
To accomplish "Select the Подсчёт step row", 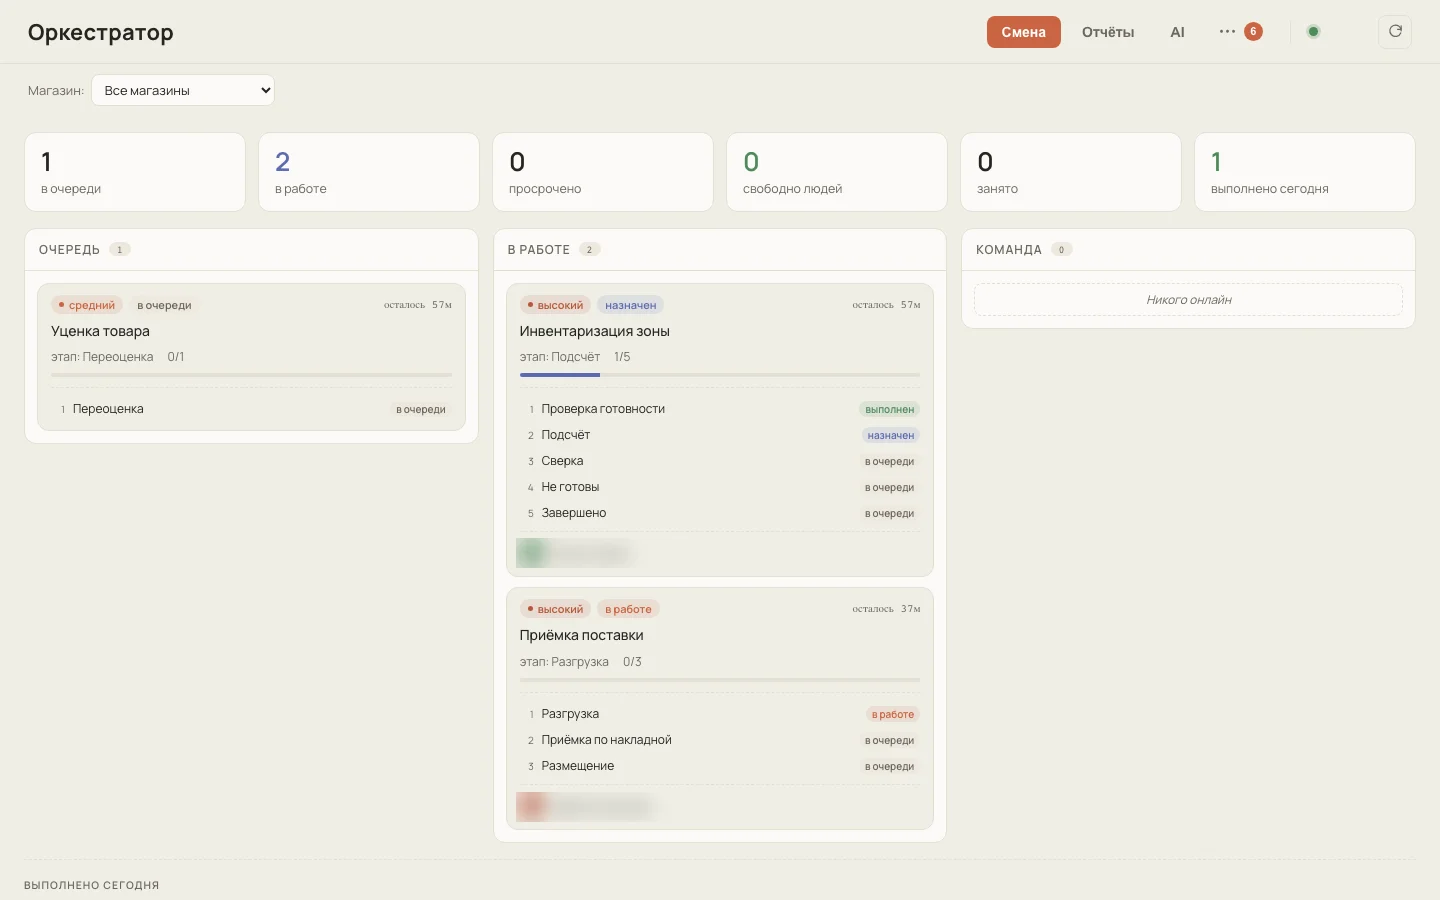I will click(x=720, y=435).
